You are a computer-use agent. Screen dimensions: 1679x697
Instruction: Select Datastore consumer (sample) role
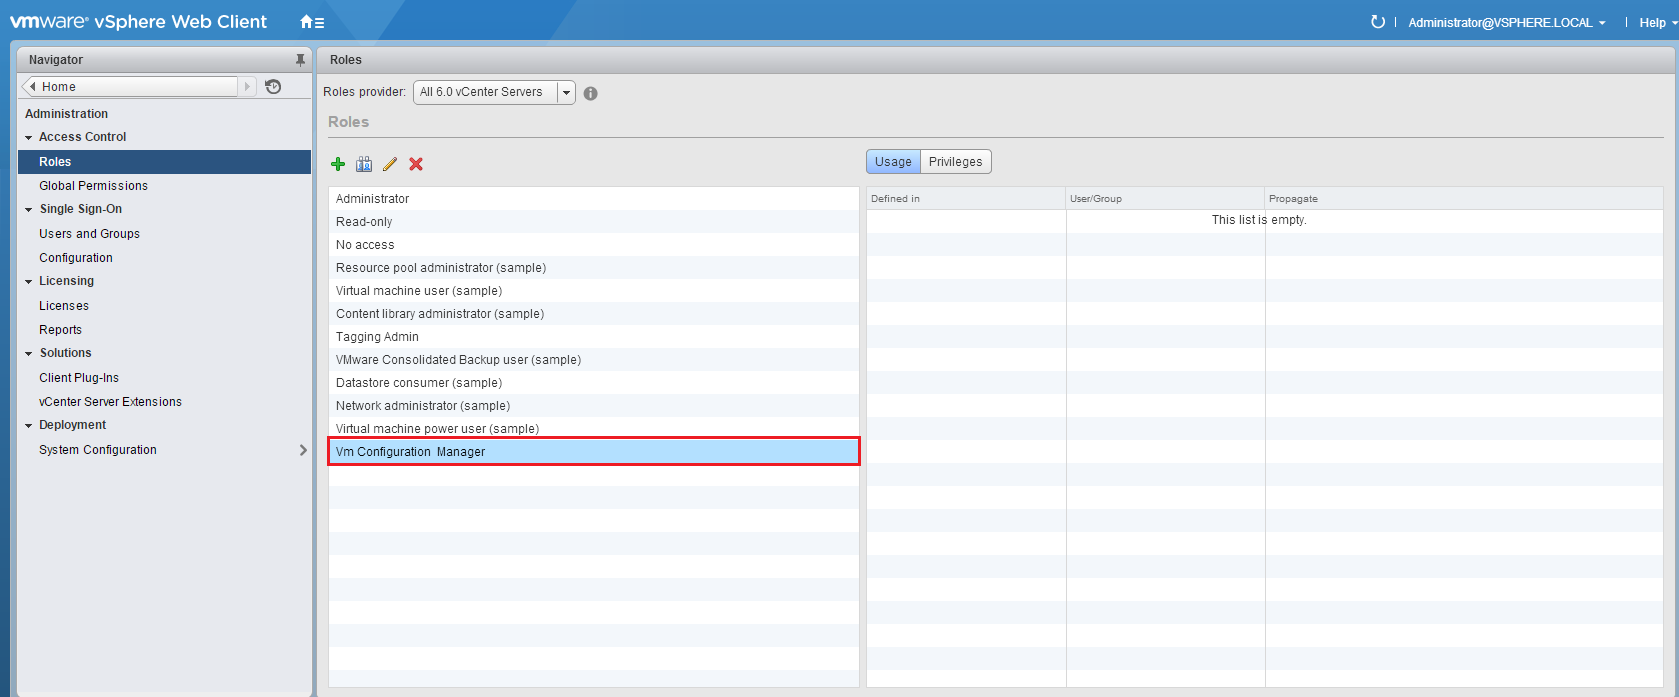pos(594,383)
